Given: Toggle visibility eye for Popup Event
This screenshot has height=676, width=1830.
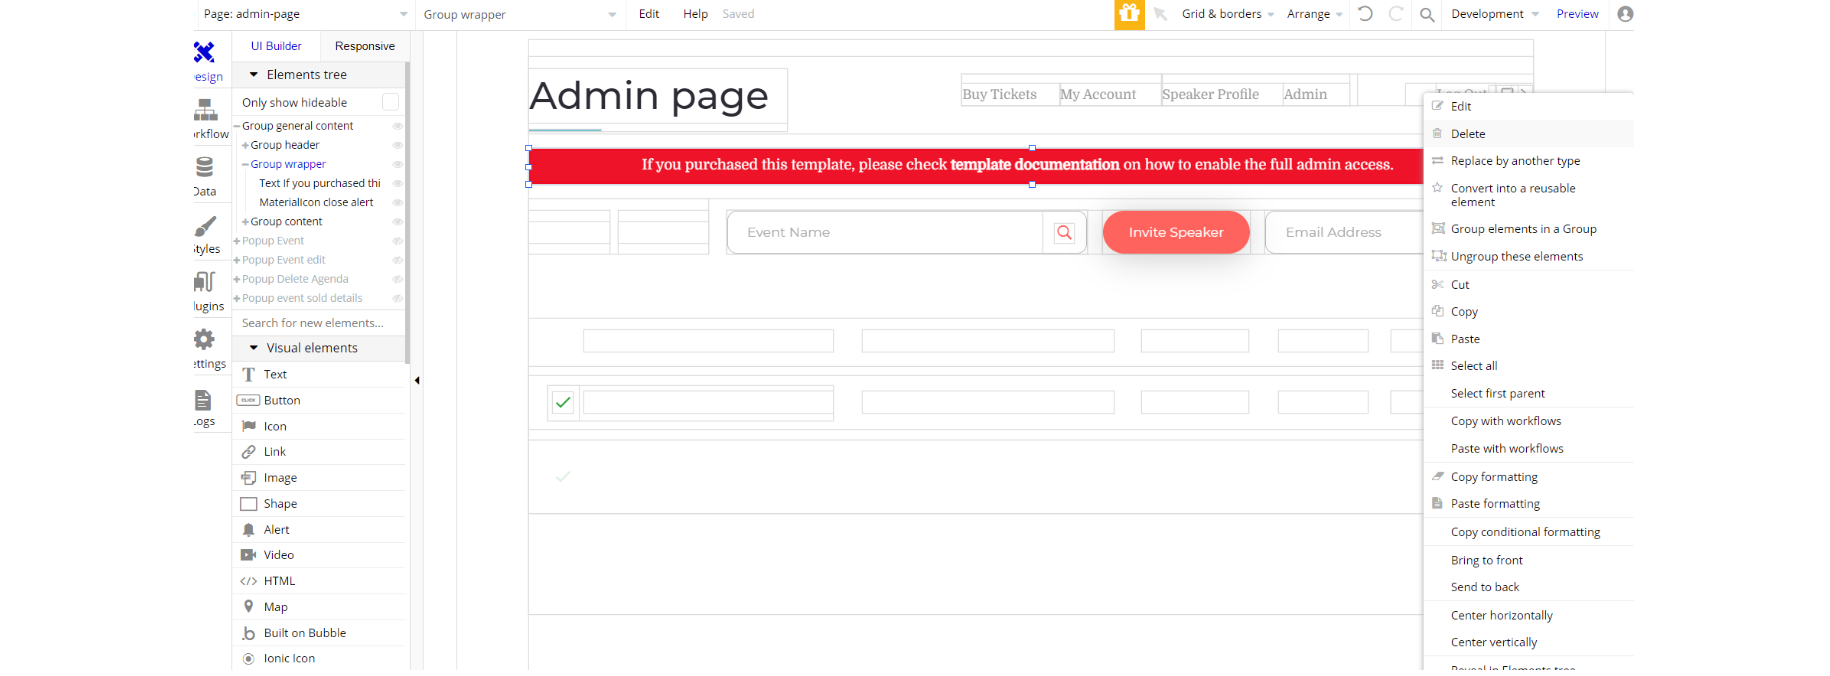Looking at the screenshot, I should point(397,241).
